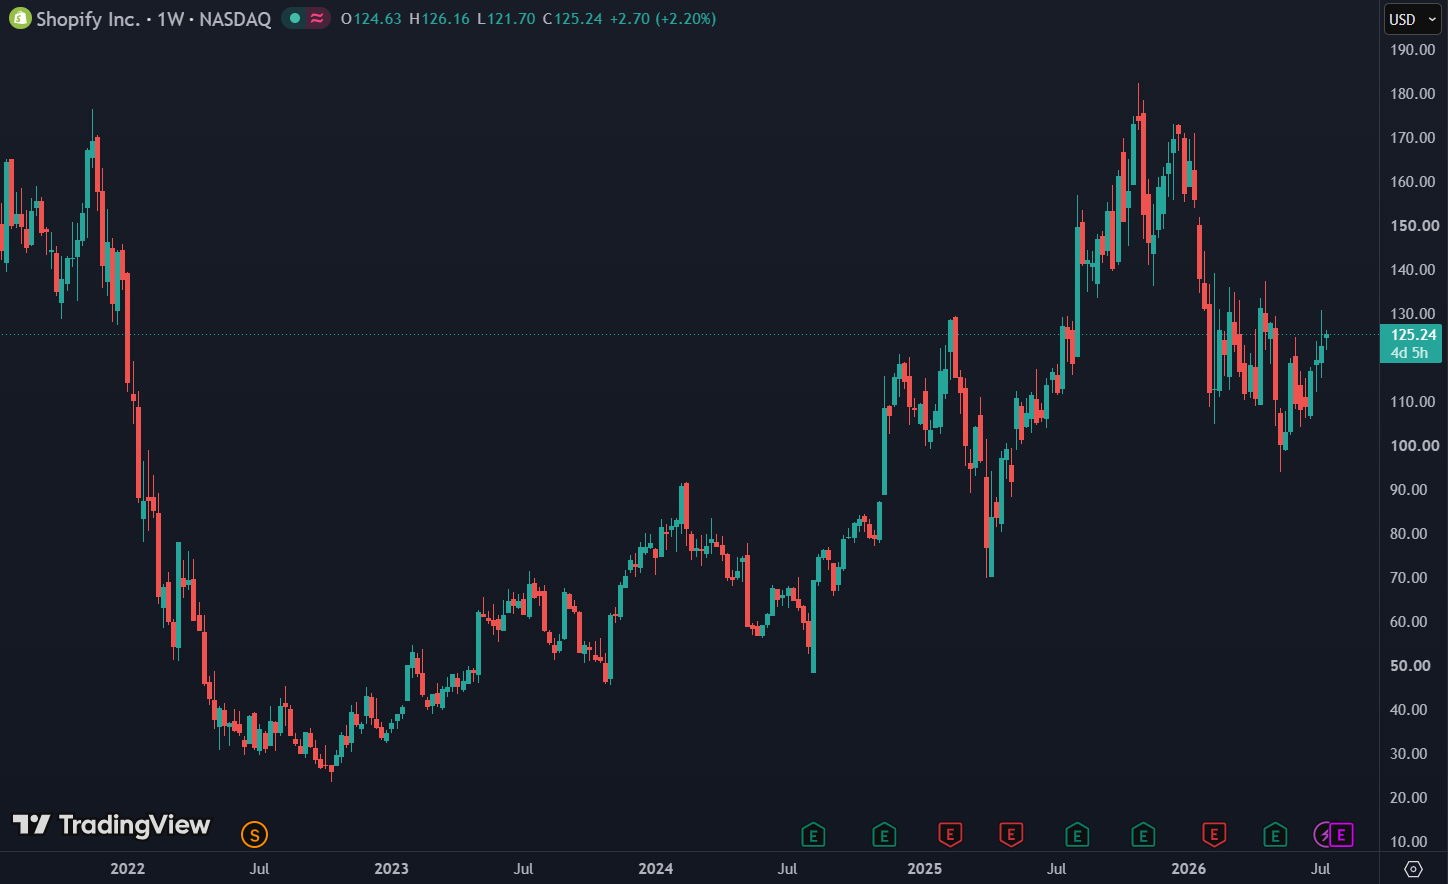Click the green earnings marker nearest the Jul 2024 label
The height and width of the screenshot is (884, 1448).
pos(814,834)
